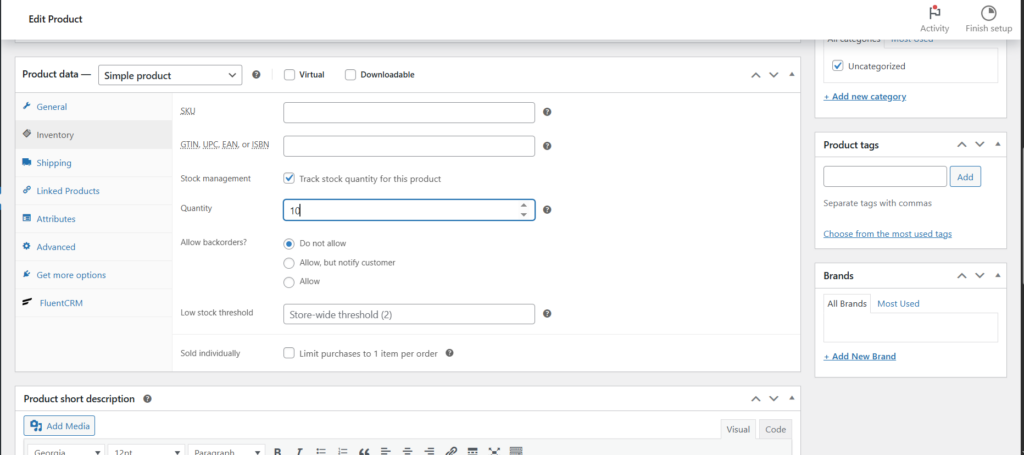This screenshot has height=455, width=1024.
Task: Select Allow, but notify customer radio option
Action: click(289, 262)
